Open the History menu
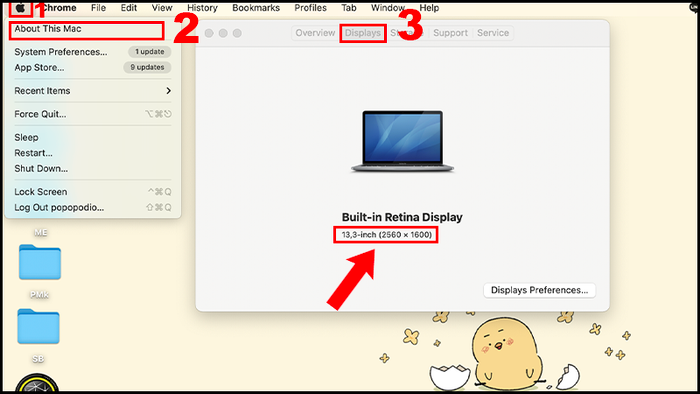Viewport: 700px width, 394px height. coord(202,8)
